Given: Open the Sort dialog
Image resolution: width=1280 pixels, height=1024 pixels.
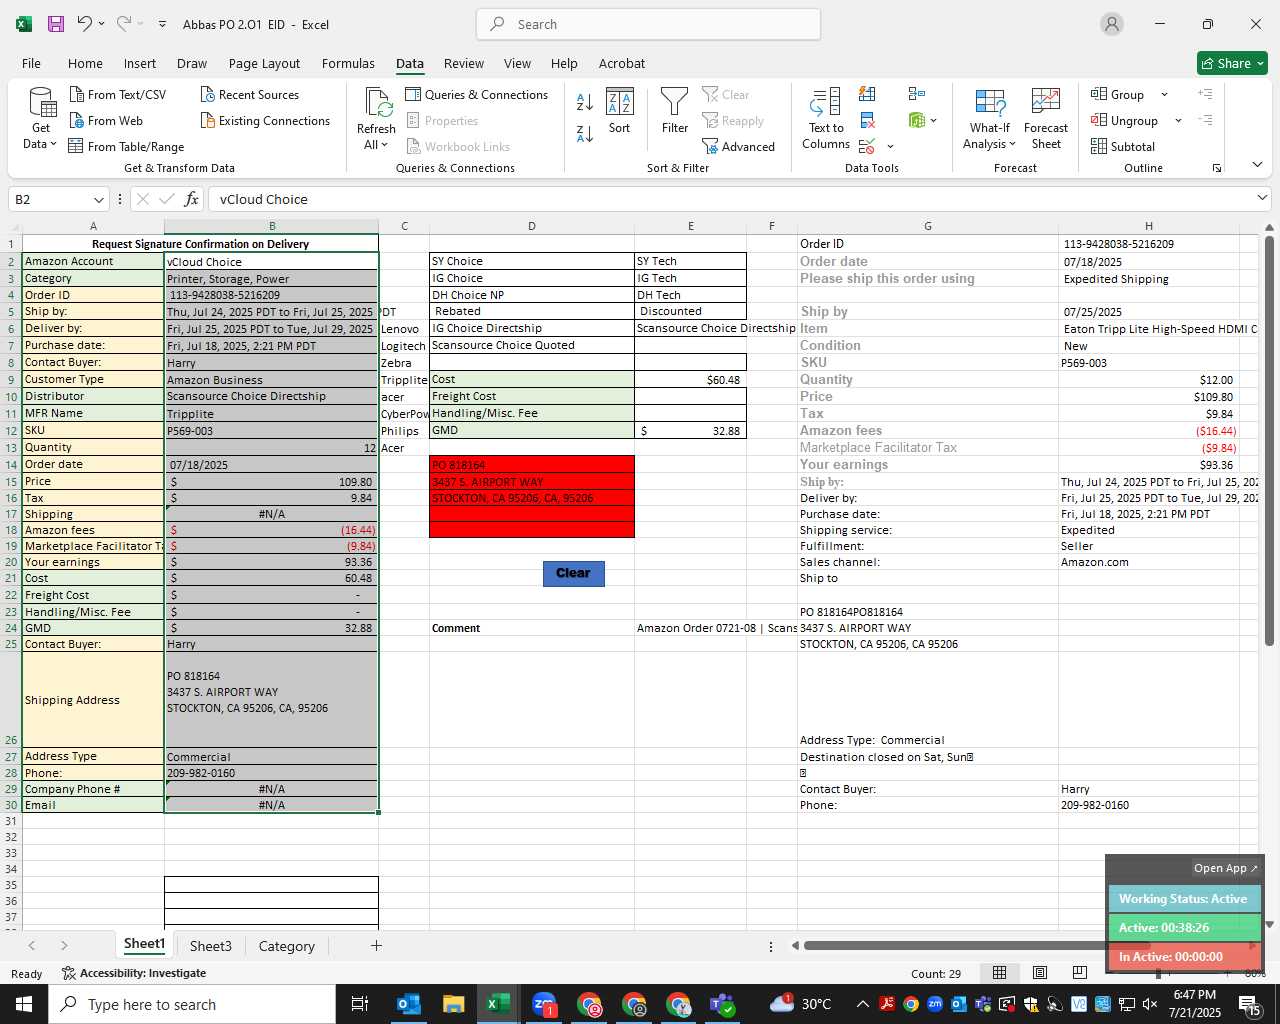Looking at the screenshot, I should [620, 111].
